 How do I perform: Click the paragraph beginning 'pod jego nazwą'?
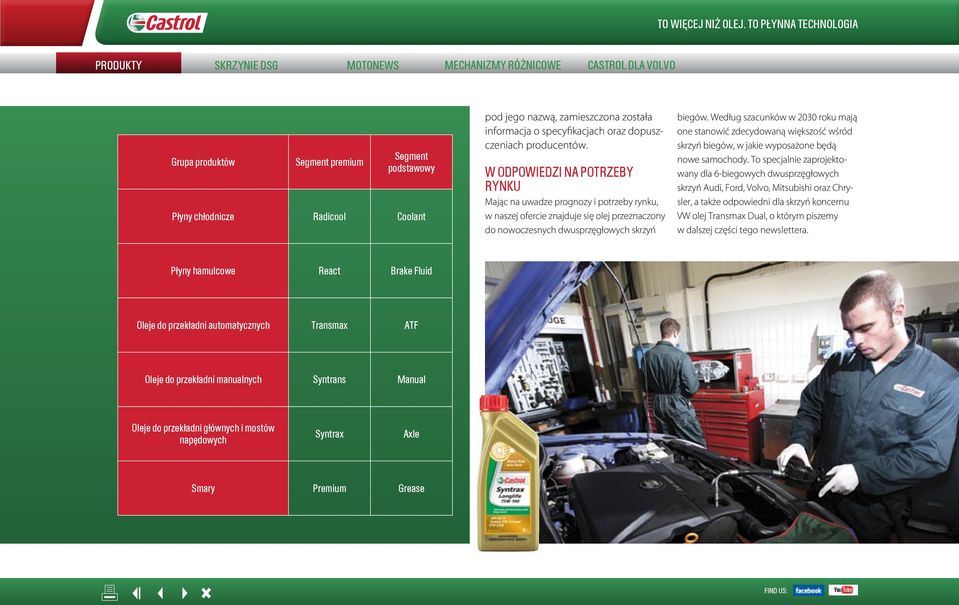point(574,131)
